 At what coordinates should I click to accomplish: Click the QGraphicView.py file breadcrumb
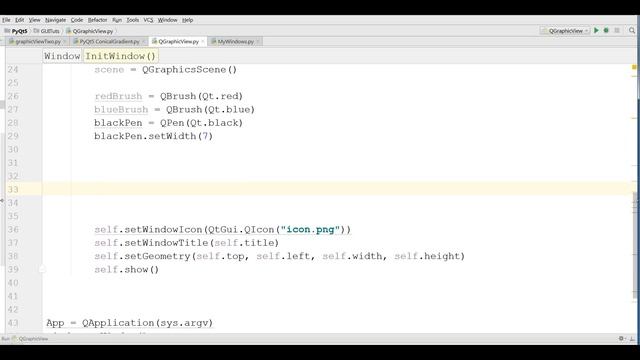click(90, 31)
